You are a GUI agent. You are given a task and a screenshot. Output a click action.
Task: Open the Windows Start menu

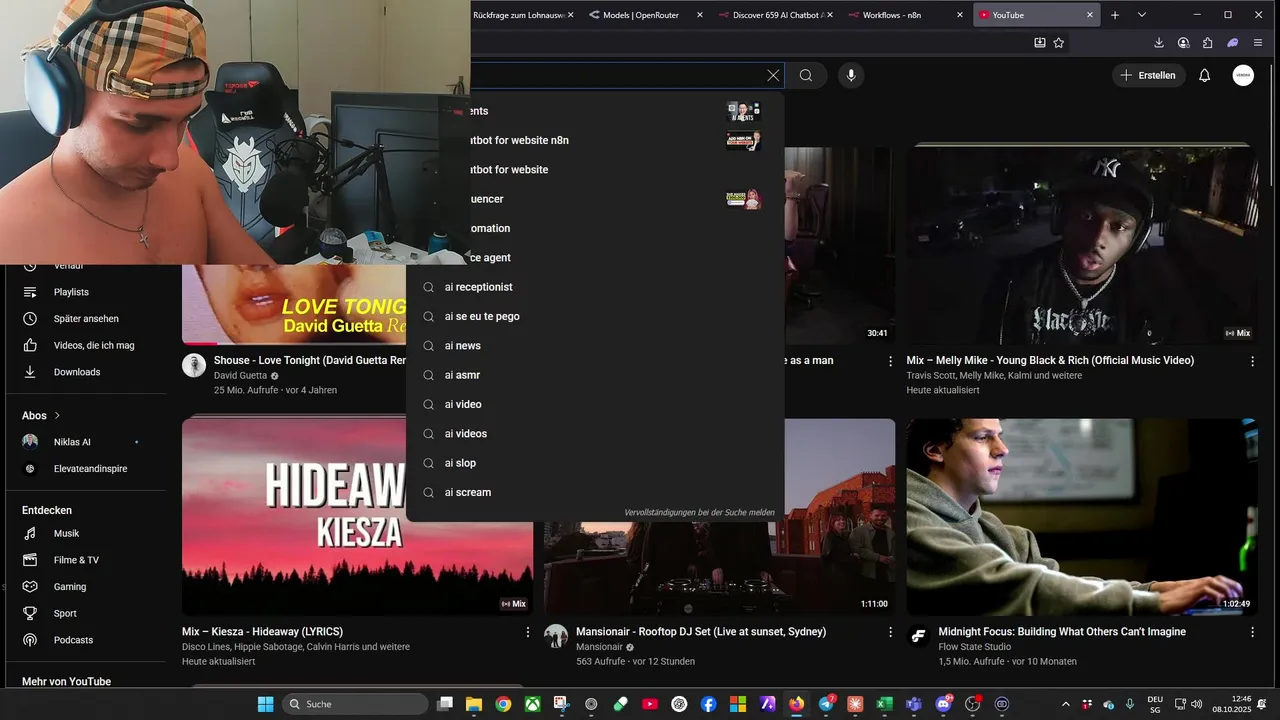[266, 704]
